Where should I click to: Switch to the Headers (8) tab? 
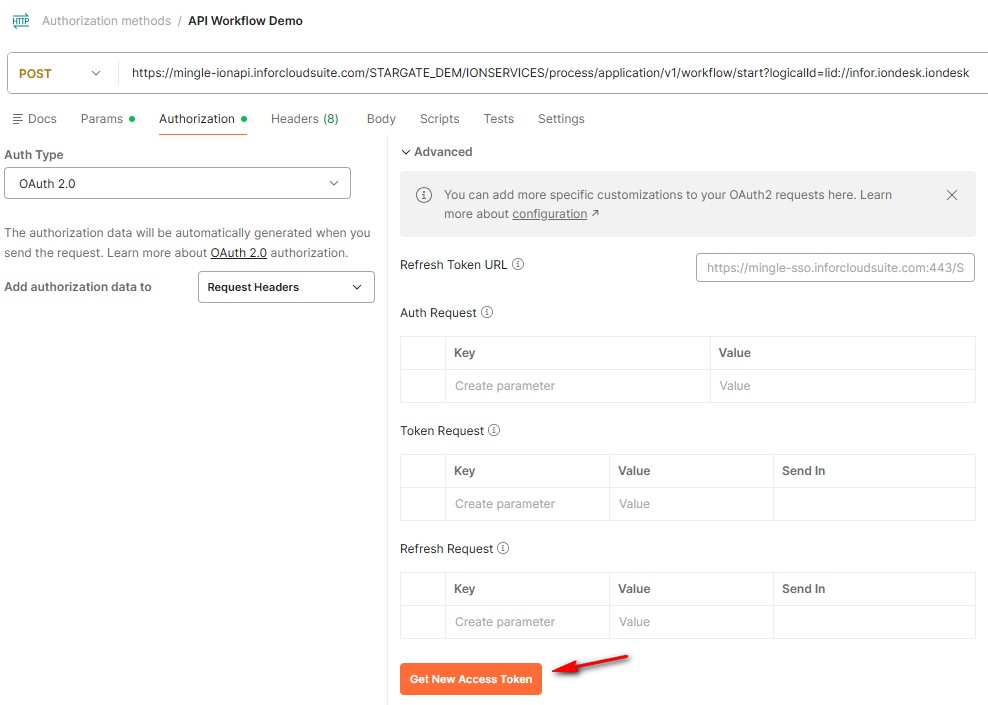coord(304,119)
